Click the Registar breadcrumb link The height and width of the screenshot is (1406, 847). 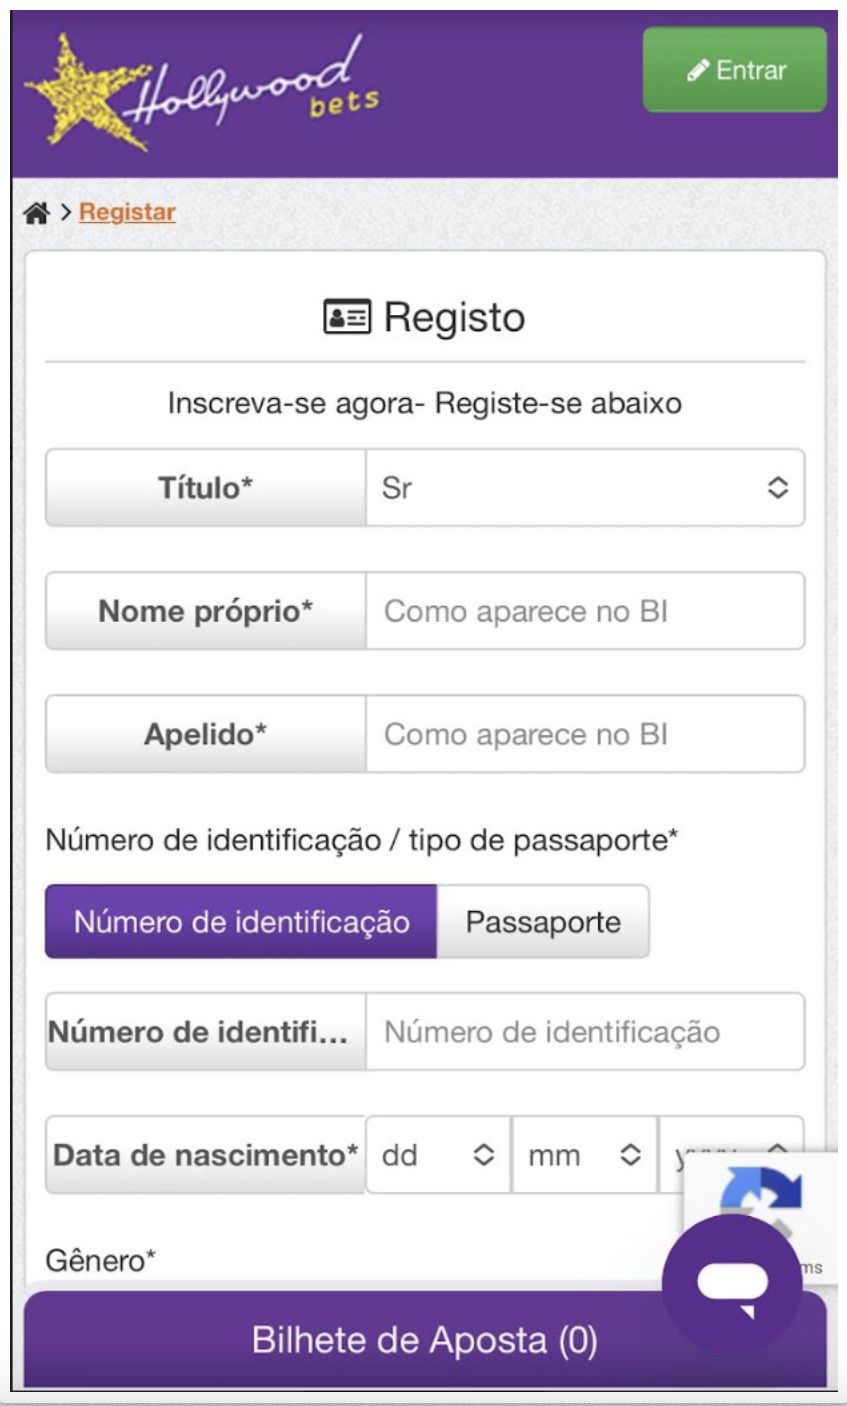[127, 213]
